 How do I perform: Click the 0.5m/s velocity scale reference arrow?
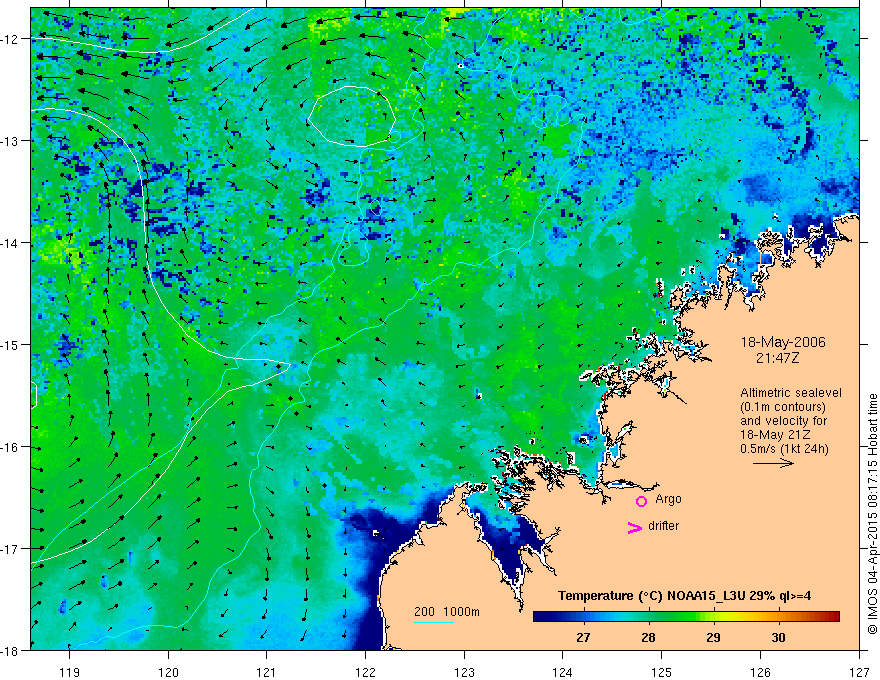[773, 463]
